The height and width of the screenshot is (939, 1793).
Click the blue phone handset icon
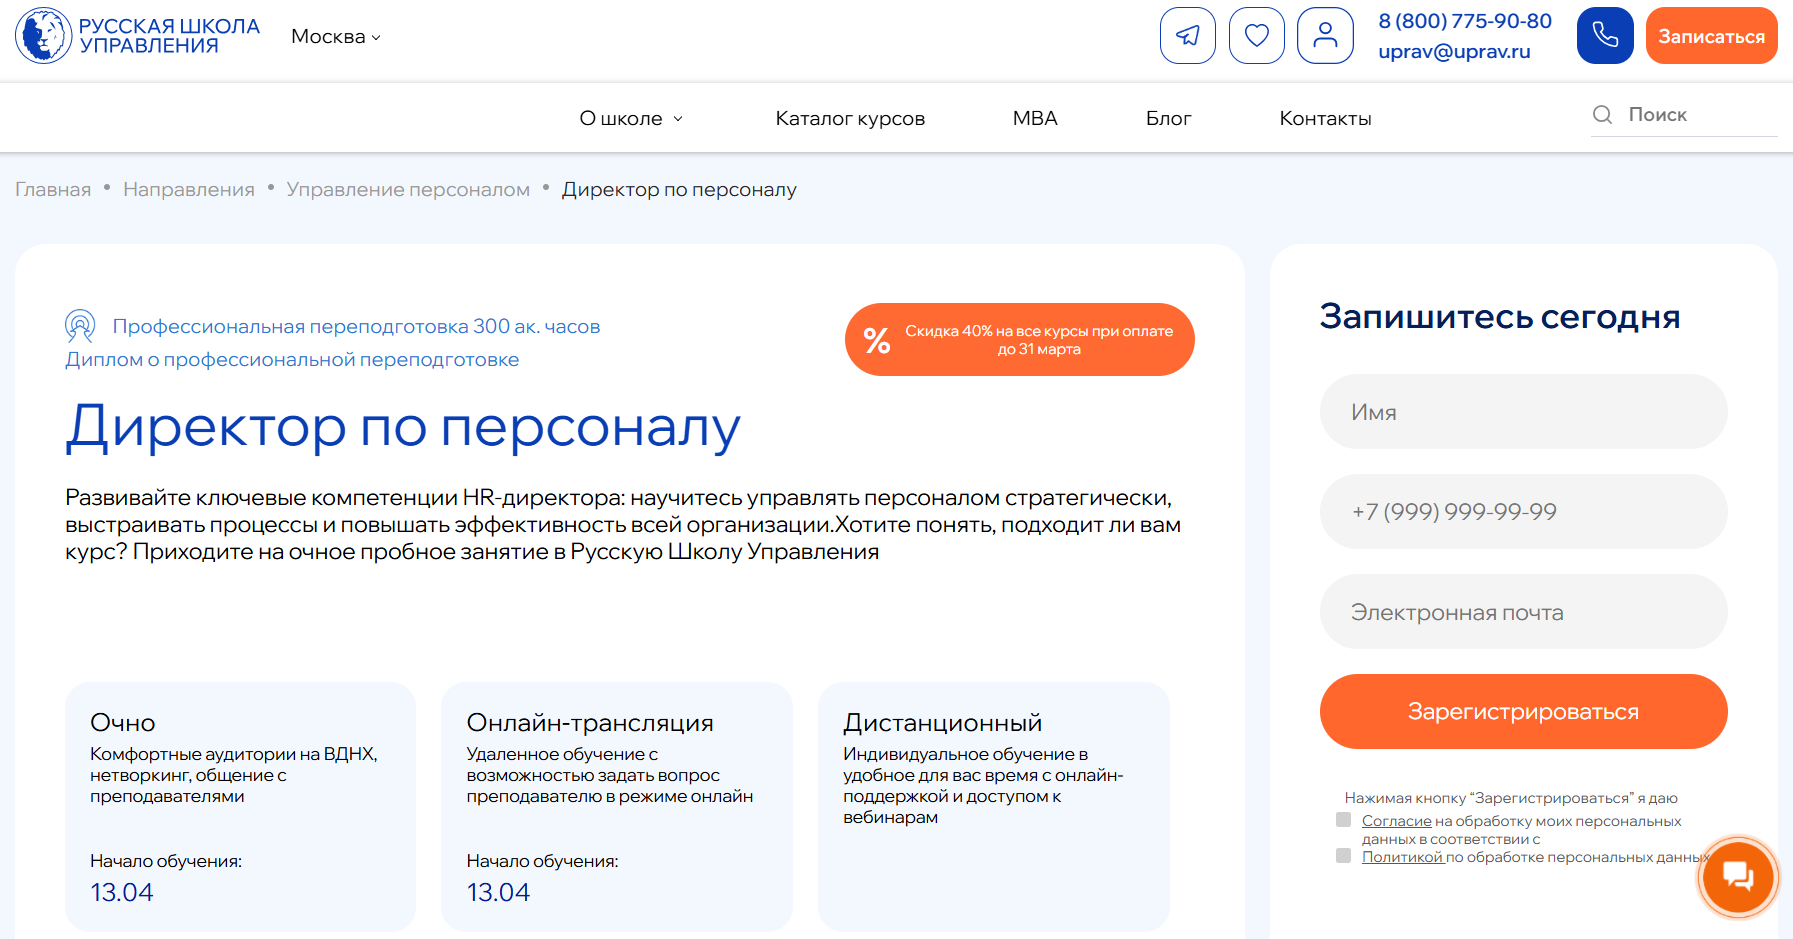(x=1604, y=35)
